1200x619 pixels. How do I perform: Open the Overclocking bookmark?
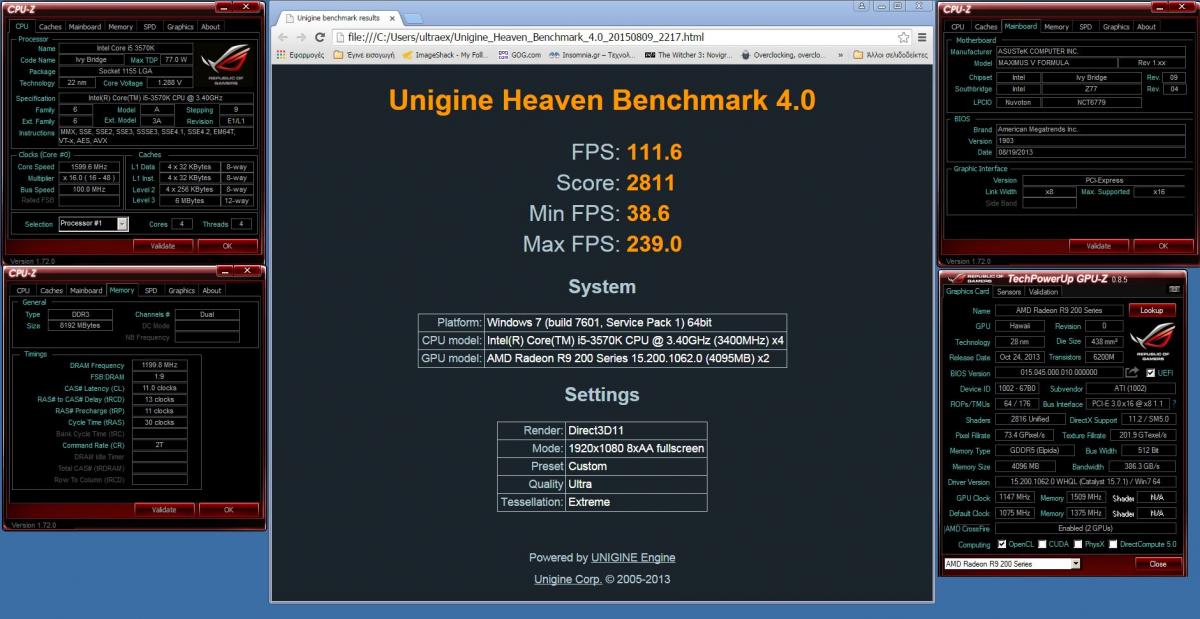pos(783,55)
